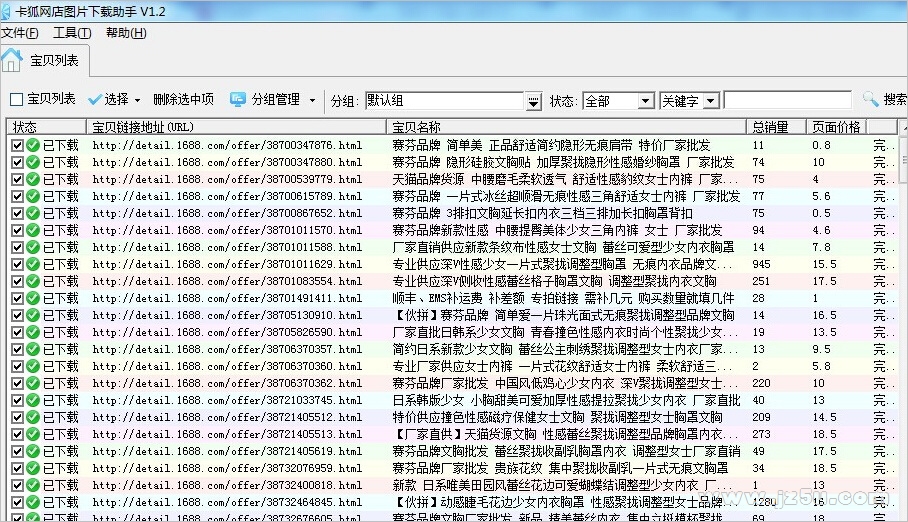Open the 选择 dropdown arrow
The image size is (908, 522).
(x=137, y=100)
